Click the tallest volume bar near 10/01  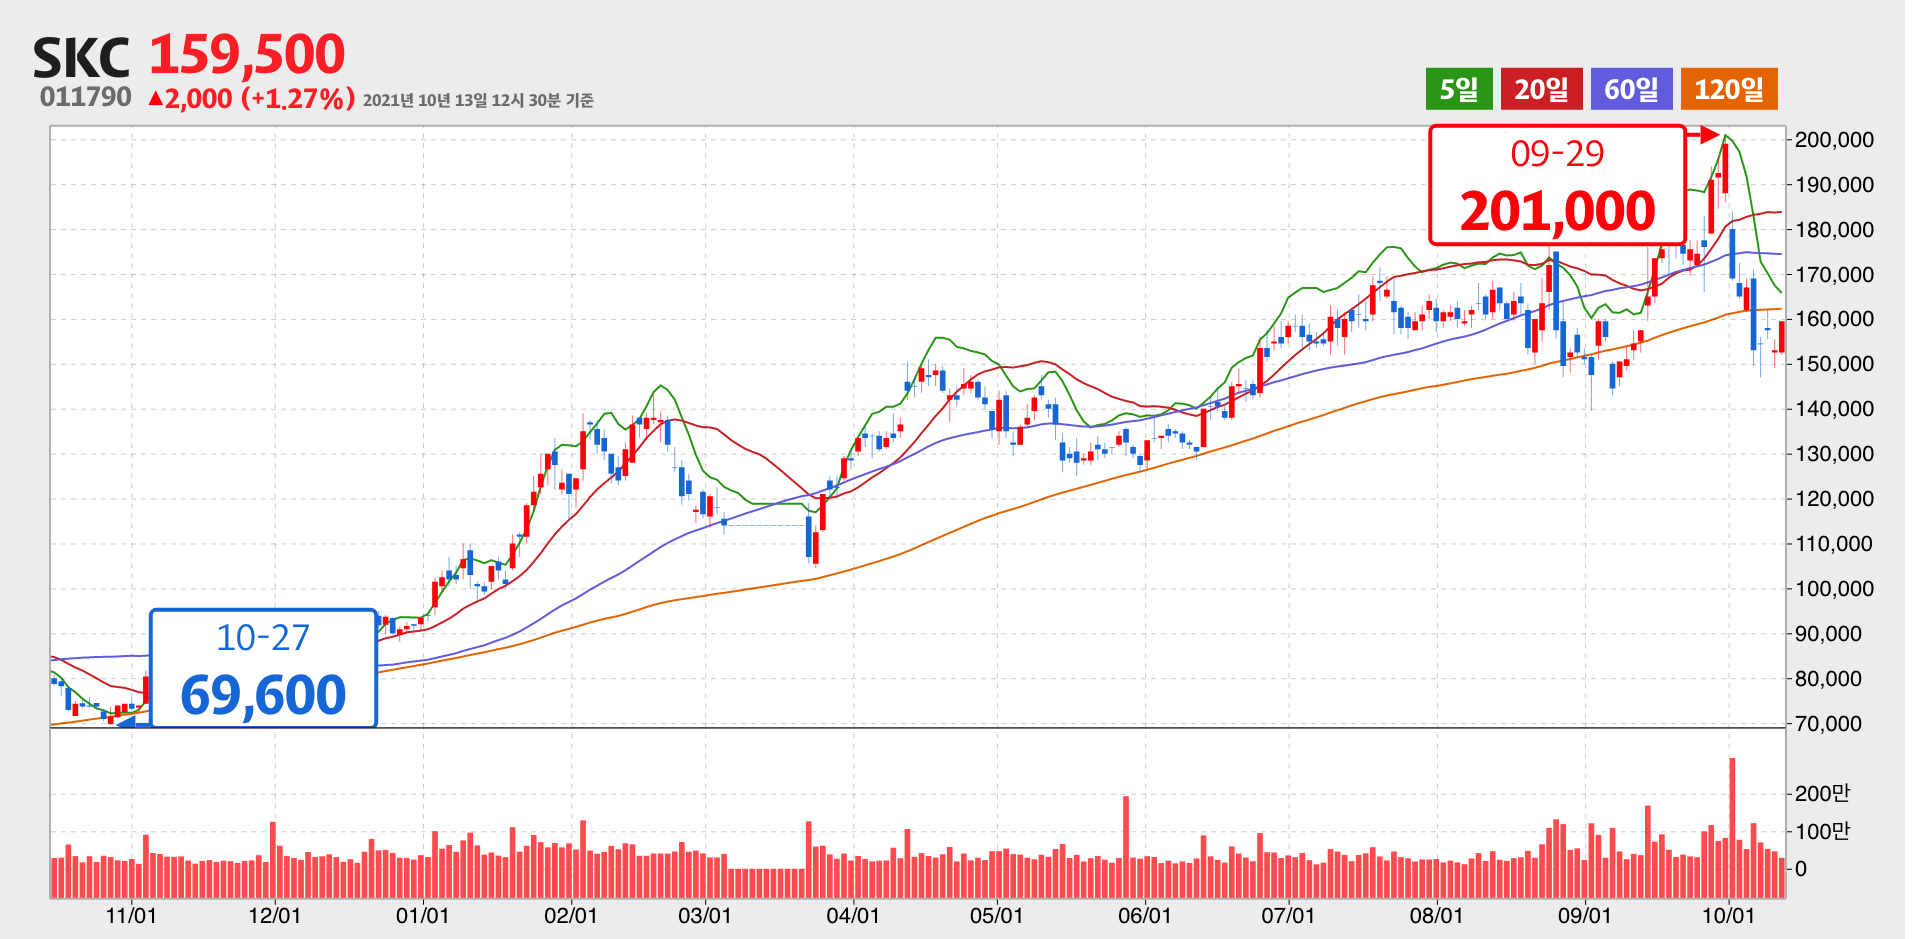point(1732,828)
